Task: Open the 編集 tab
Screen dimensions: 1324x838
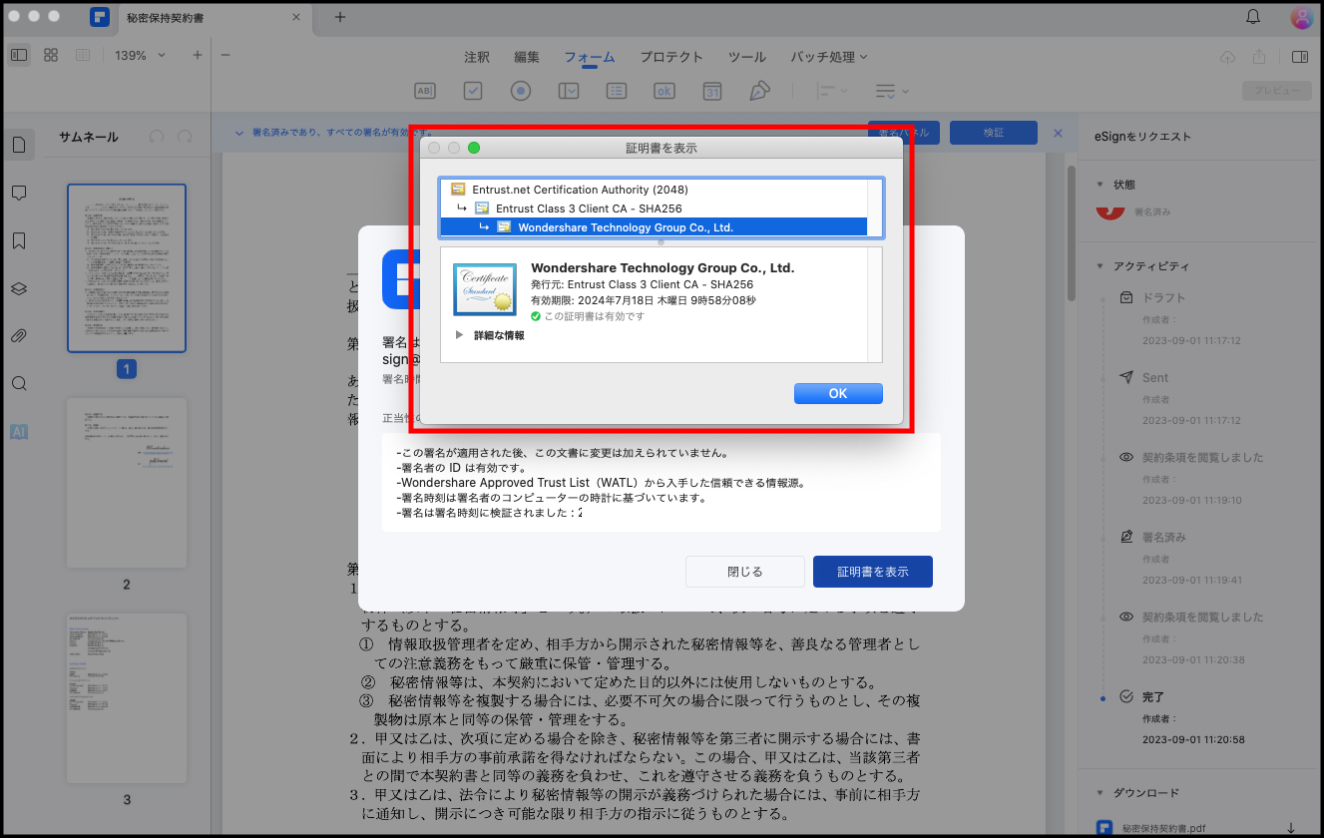Action: click(x=527, y=57)
